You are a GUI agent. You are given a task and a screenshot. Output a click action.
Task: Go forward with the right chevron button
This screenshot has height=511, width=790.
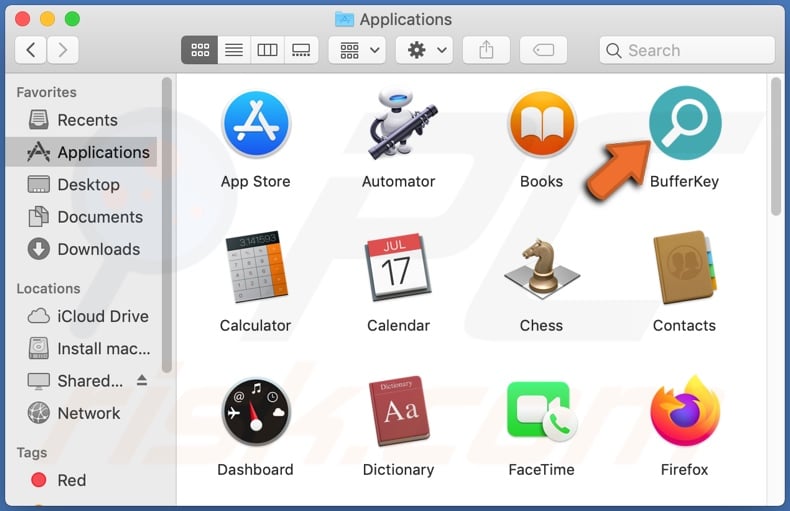(x=62, y=50)
